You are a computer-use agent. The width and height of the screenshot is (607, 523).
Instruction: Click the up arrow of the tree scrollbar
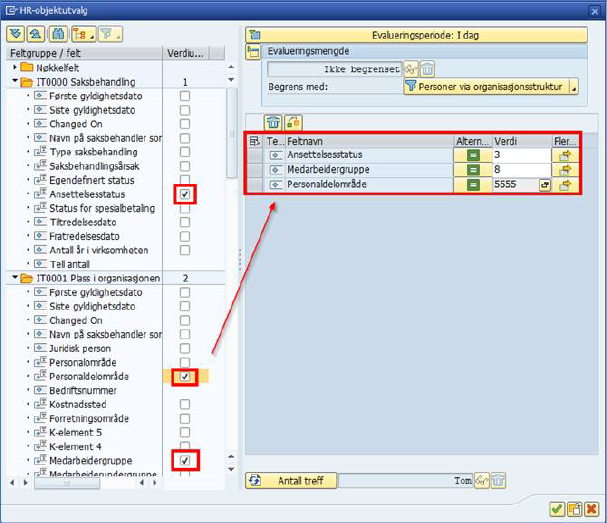231,67
